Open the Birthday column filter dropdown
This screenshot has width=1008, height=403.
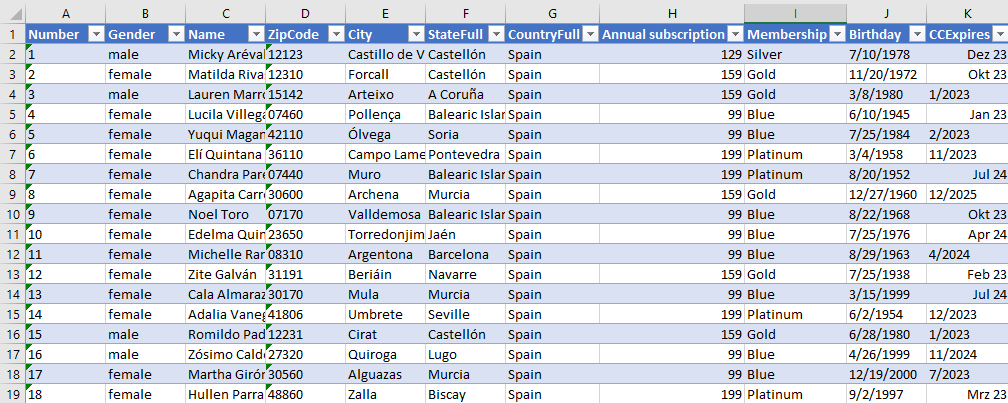pos(917,34)
